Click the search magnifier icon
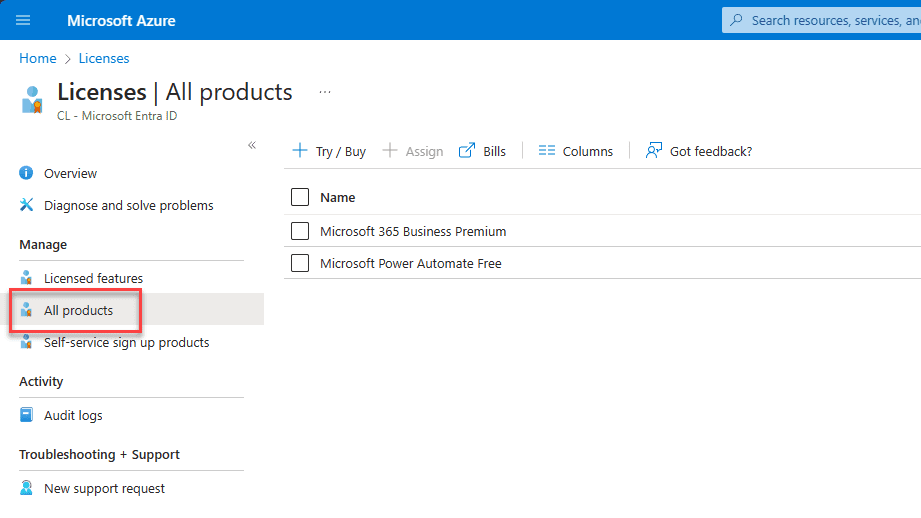Viewport: 921px width, 518px height. (736, 20)
